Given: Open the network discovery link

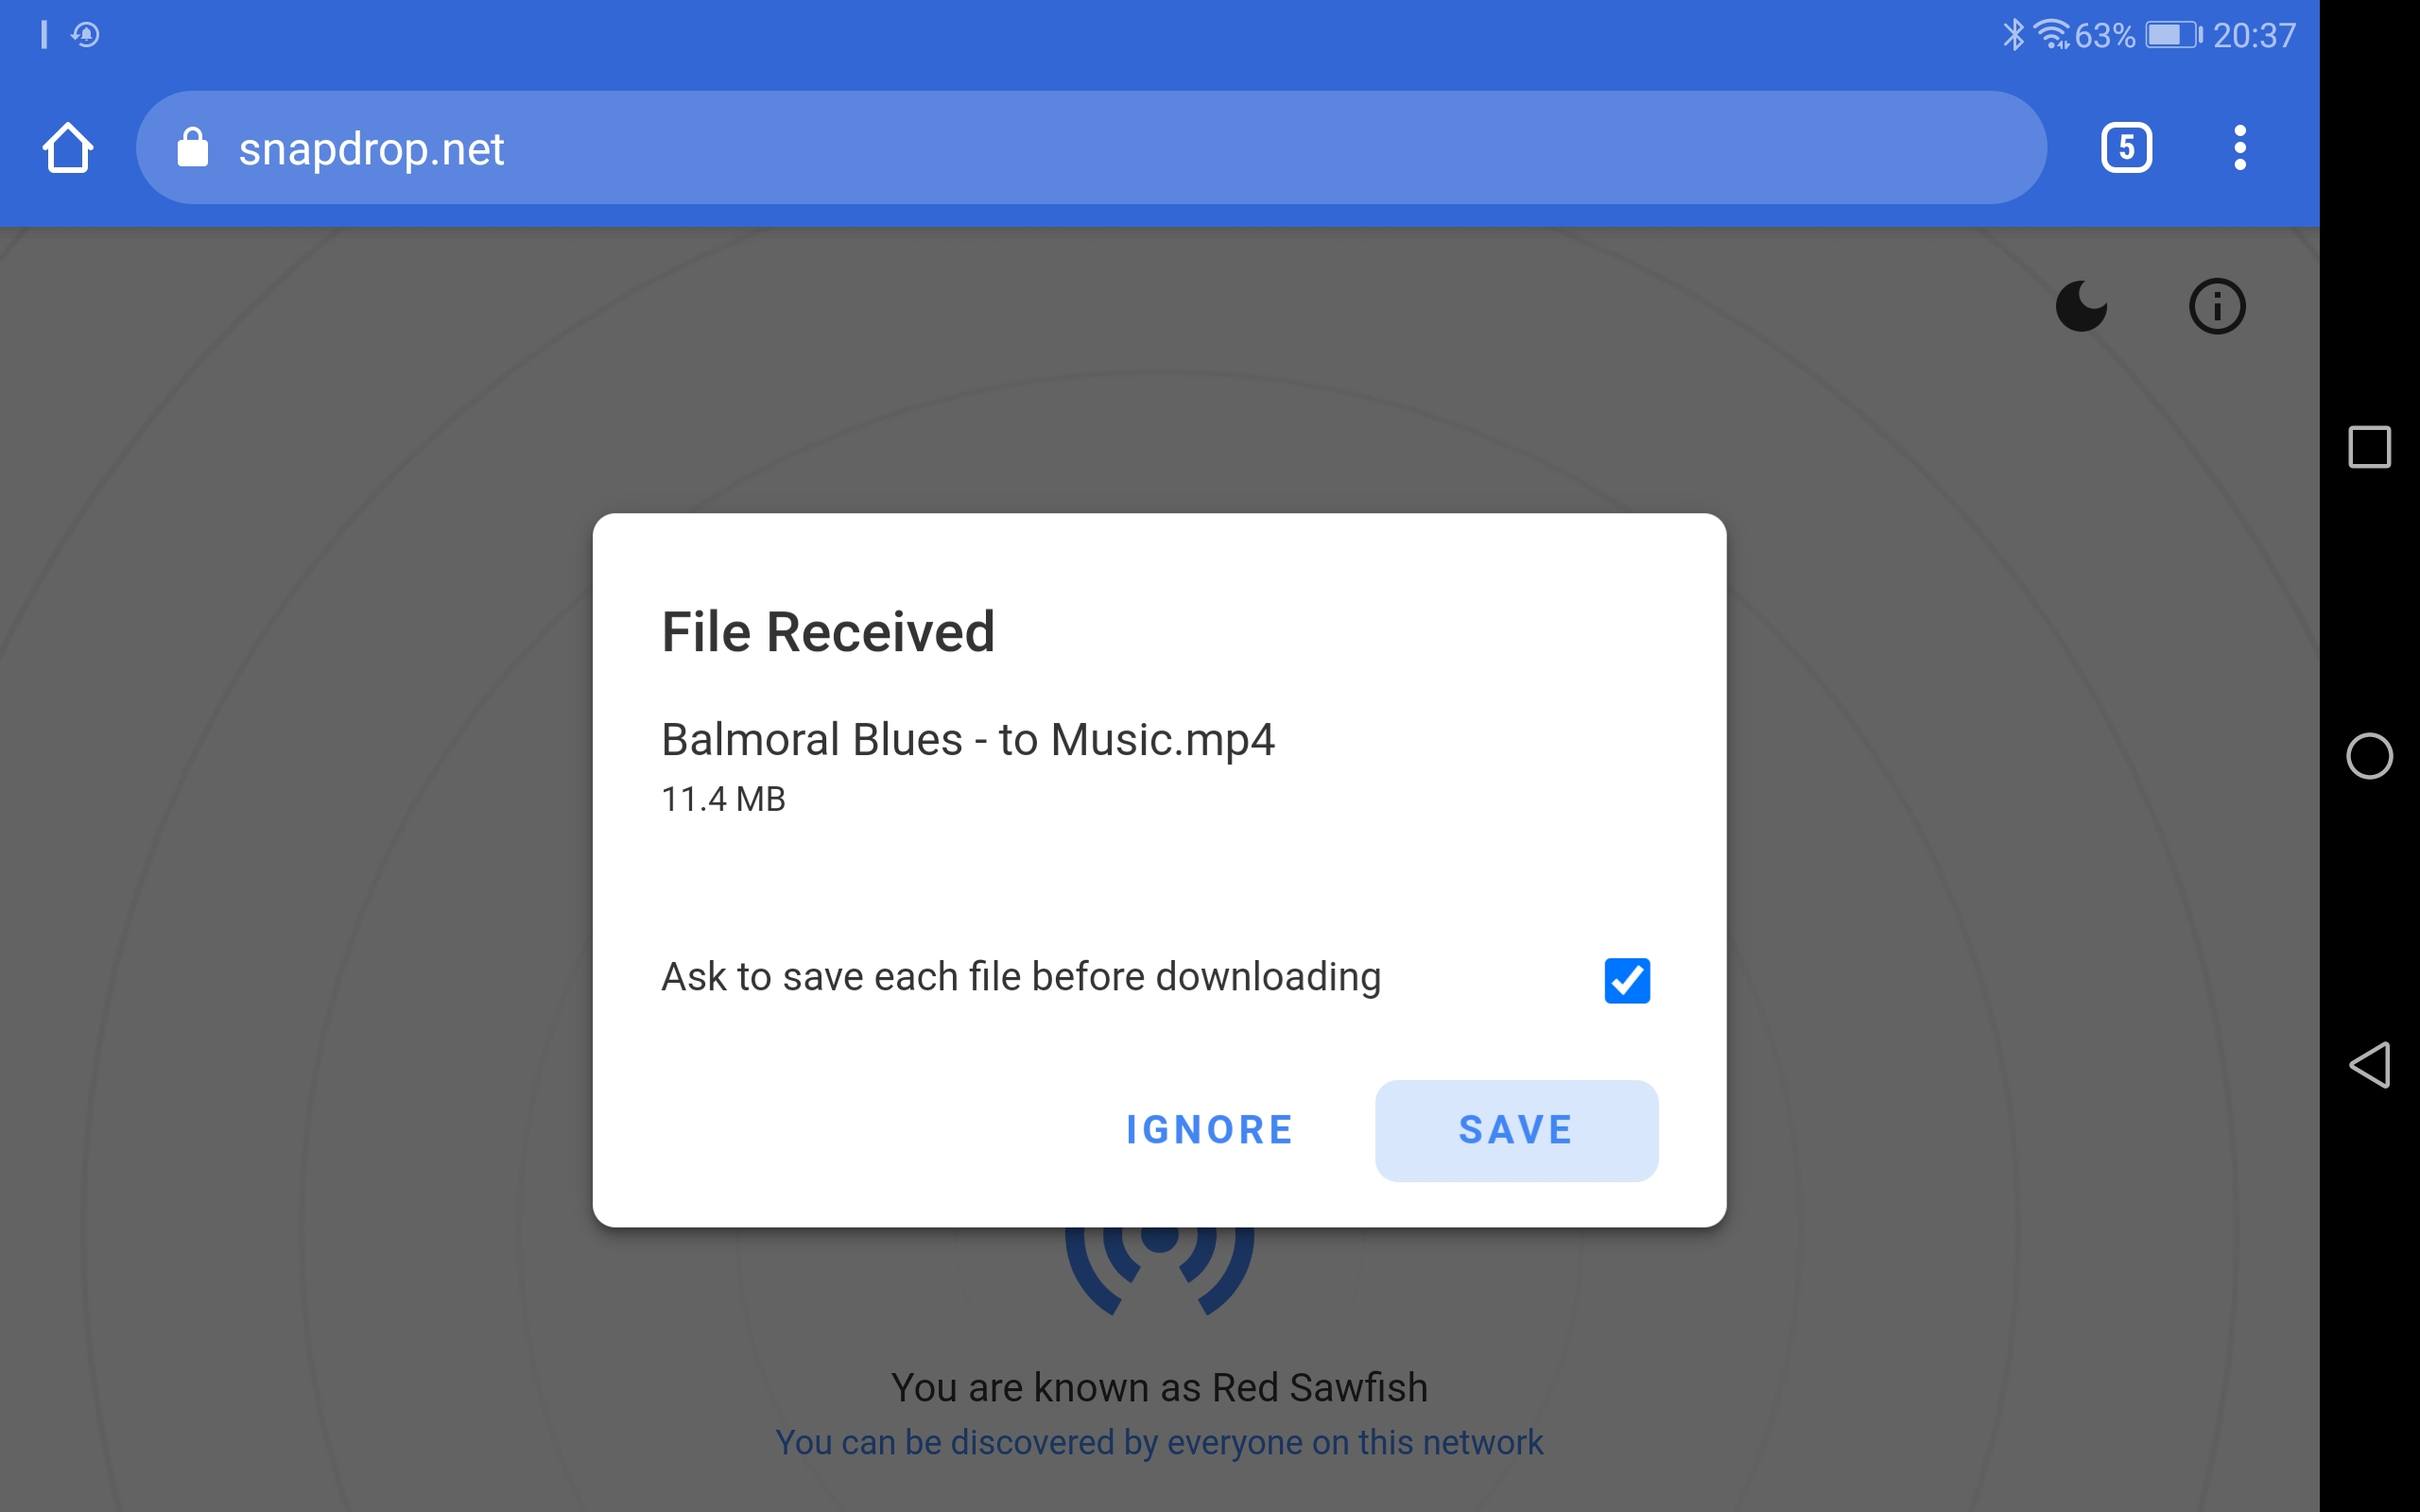Looking at the screenshot, I should (x=1159, y=1442).
